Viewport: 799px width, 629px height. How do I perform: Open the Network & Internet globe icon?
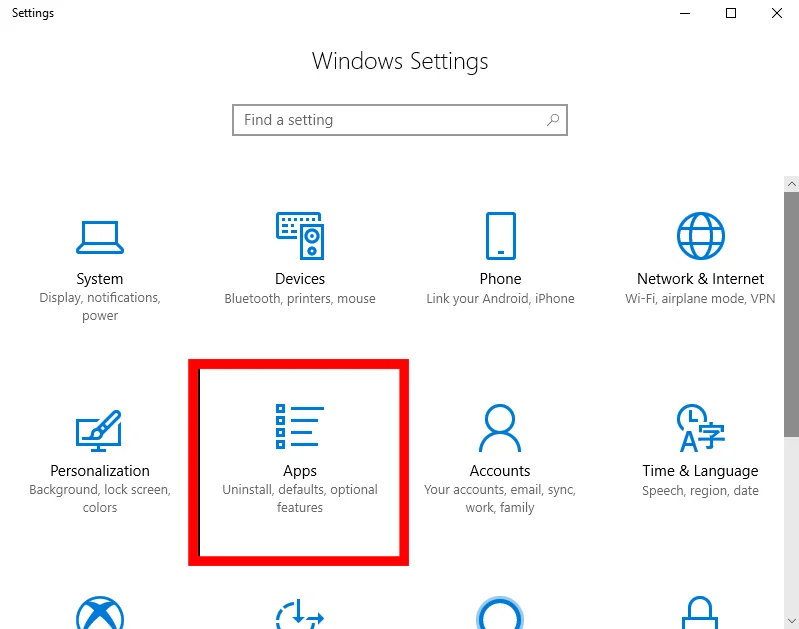click(x=701, y=235)
